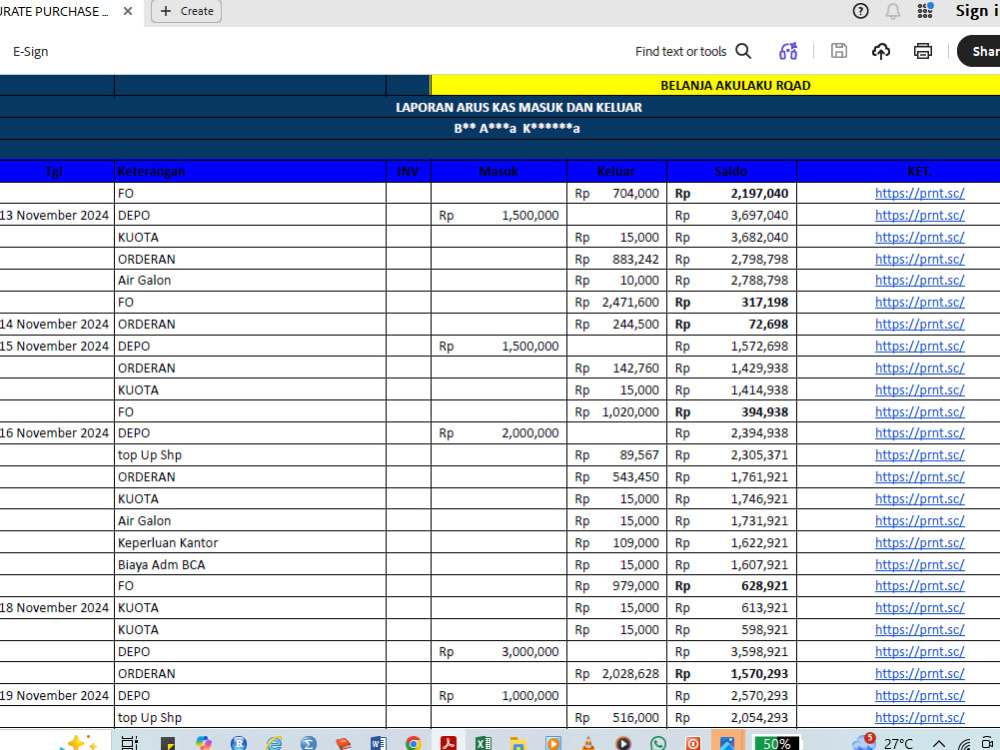Click the 50% battery indicator
Image resolution: width=1000 pixels, height=750 pixels.
tap(776, 743)
